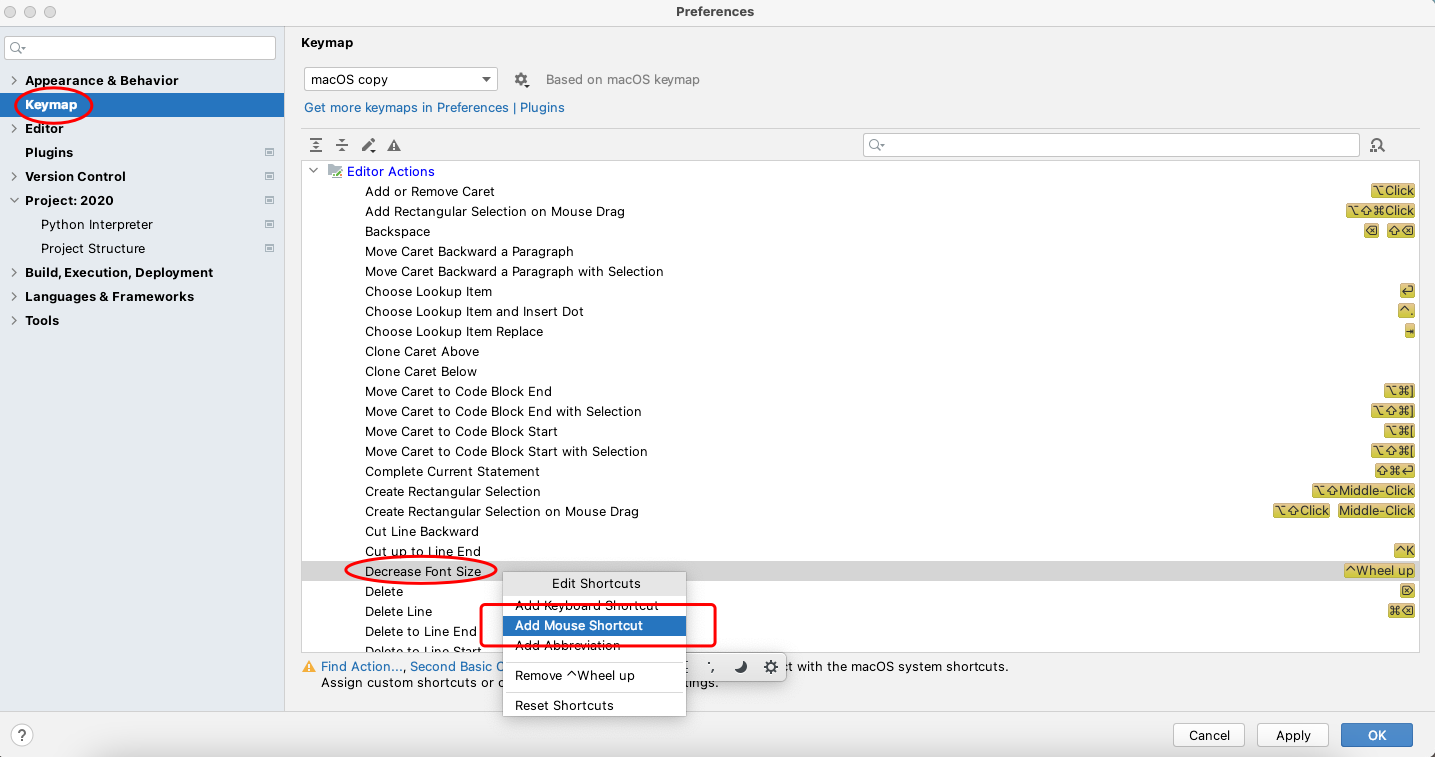The height and width of the screenshot is (757, 1435).
Task: Expand Build, Execution, Deployment section
Action: 13,272
